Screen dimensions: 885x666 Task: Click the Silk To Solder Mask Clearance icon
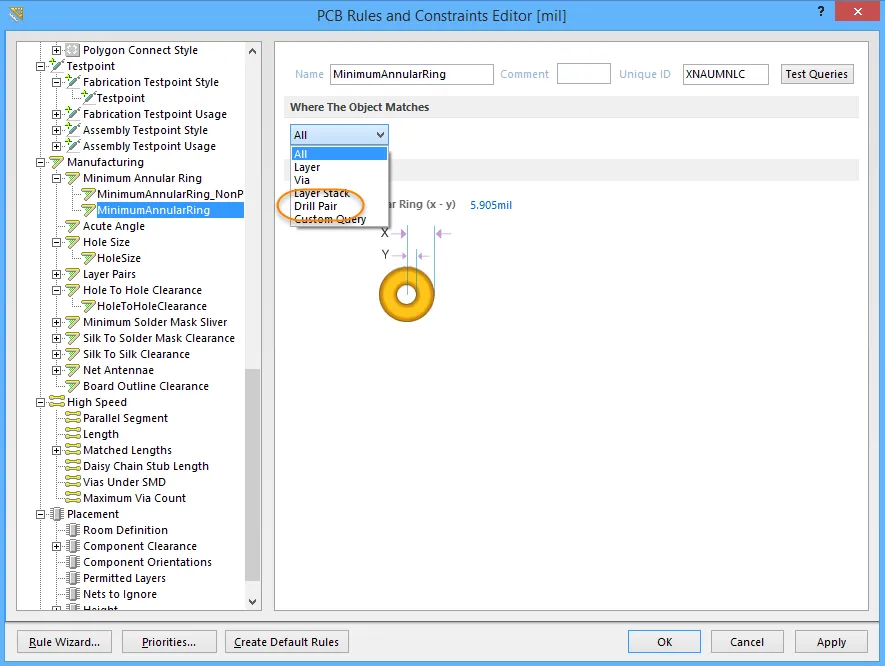(72, 338)
